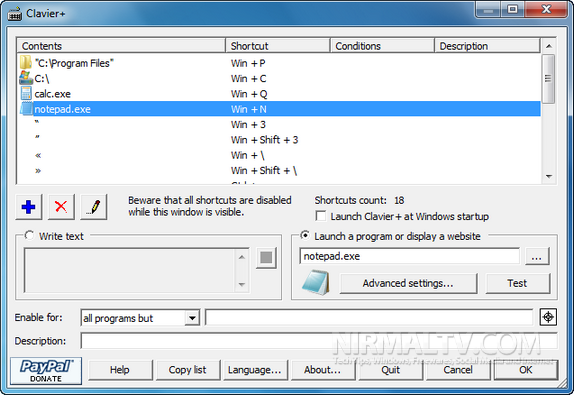574x395 pixels.
Task: Select the row with shortcut Win + Shift + 3
Action: point(279,140)
